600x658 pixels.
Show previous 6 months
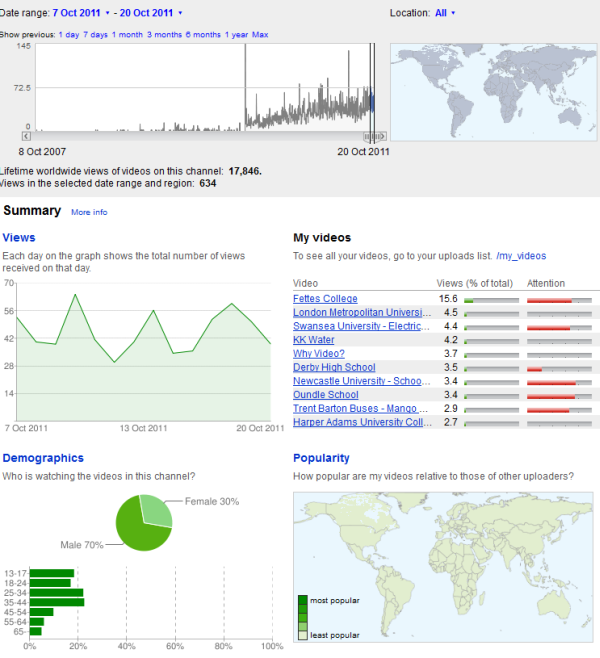(203, 35)
